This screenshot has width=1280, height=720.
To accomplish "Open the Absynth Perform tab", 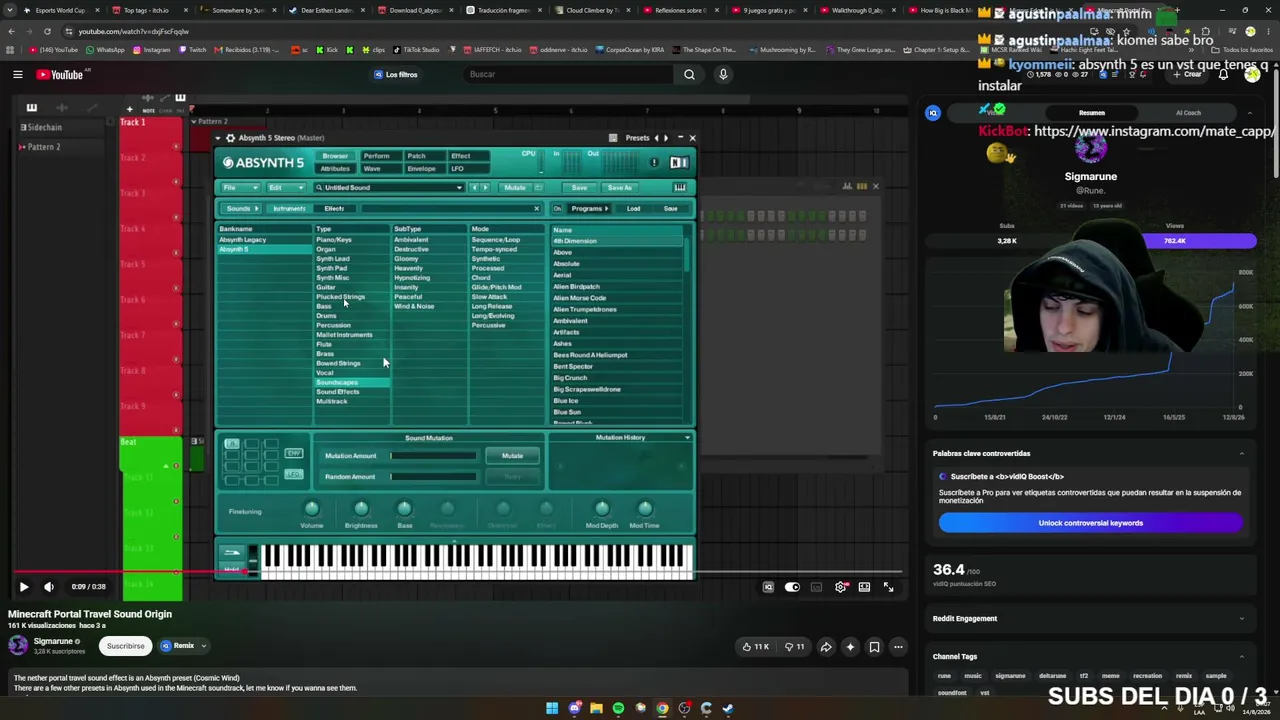I will click(x=376, y=156).
